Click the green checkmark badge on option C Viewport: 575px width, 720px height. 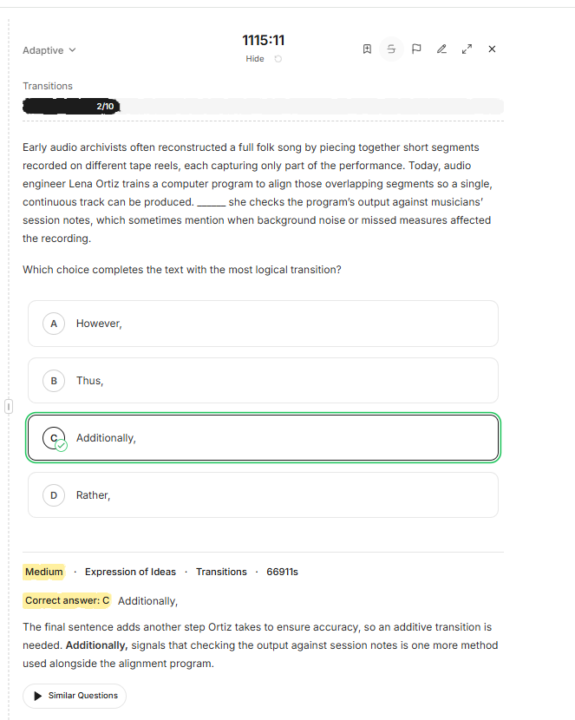pos(61,445)
